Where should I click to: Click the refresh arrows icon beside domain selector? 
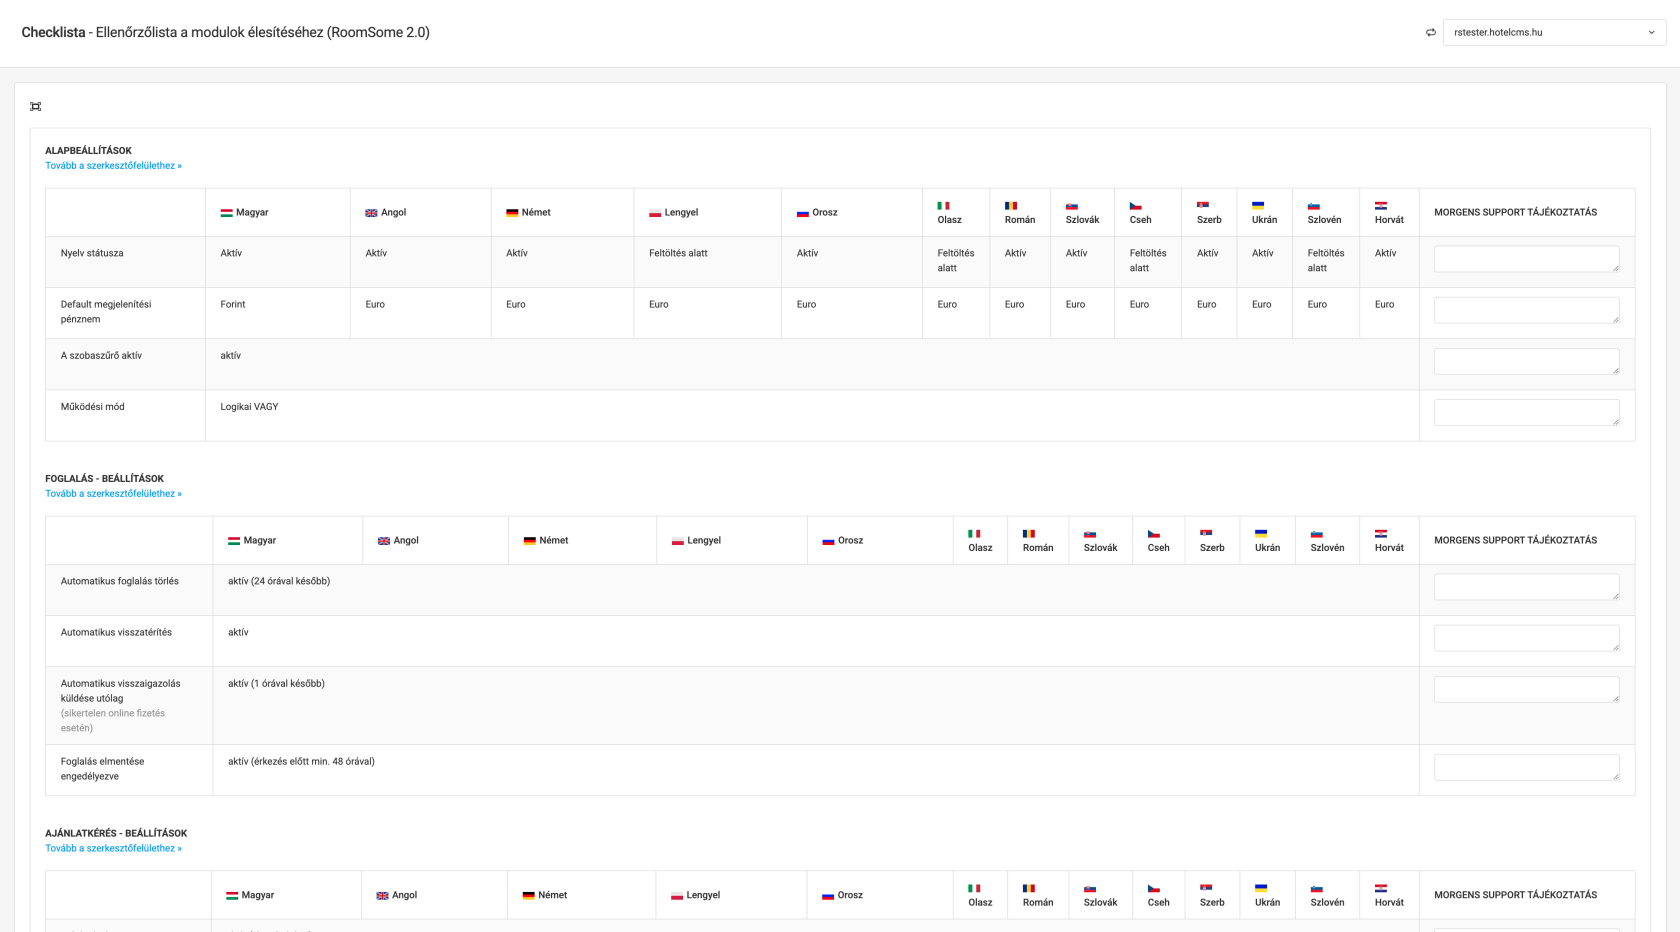point(1430,33)
